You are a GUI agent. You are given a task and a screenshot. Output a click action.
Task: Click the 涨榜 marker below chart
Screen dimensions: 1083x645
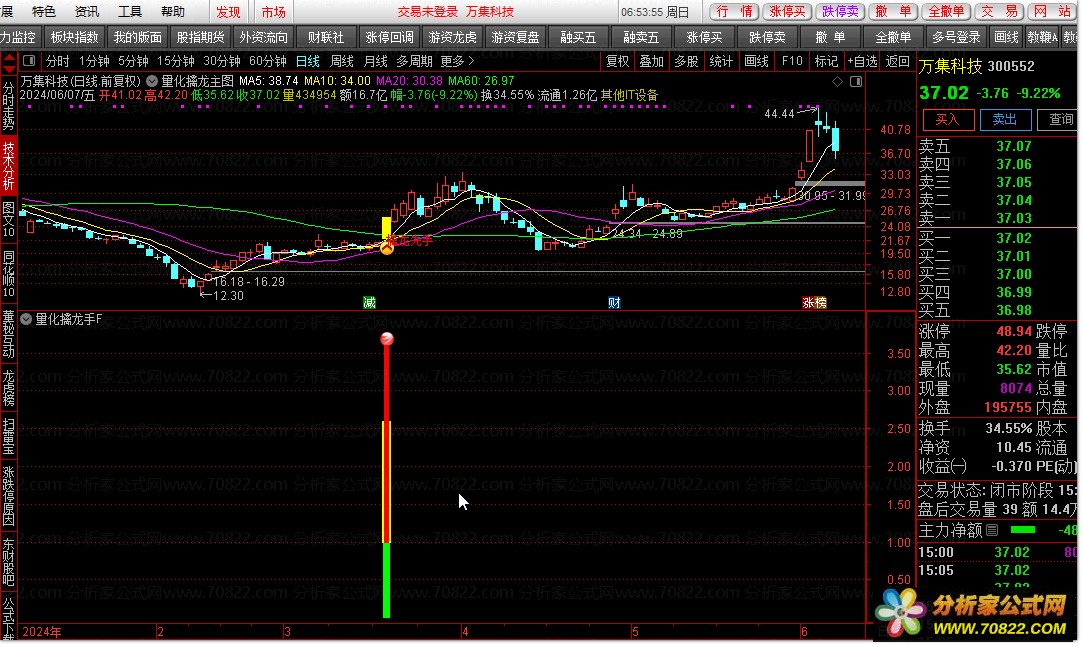(814, 302)
